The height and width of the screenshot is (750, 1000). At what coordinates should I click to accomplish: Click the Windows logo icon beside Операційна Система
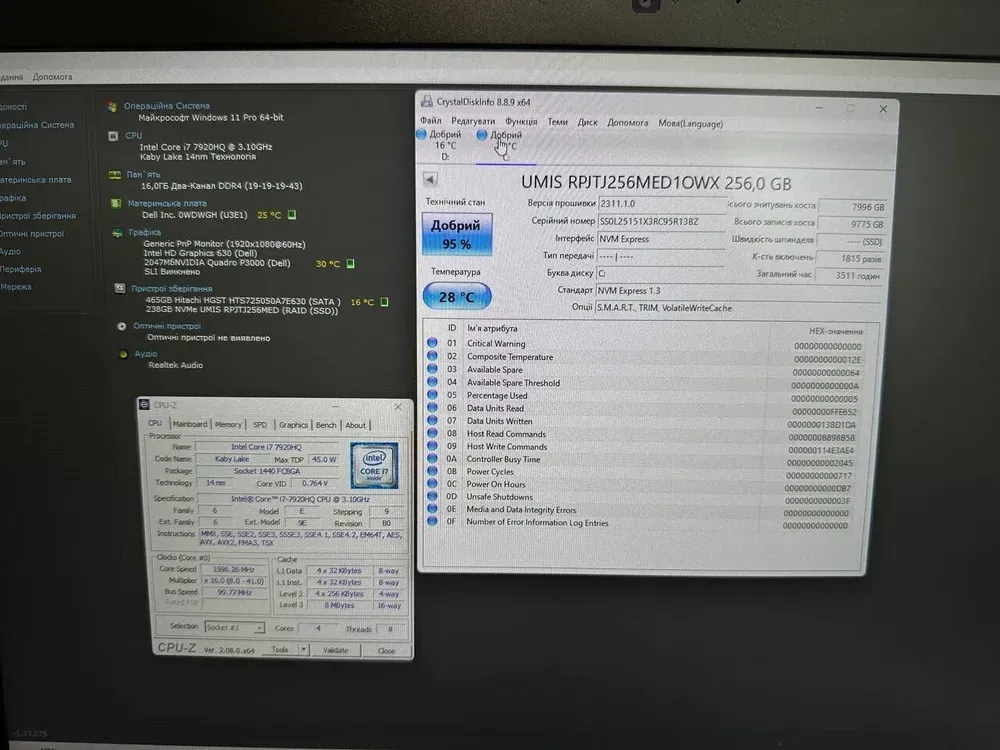point(113,105)
